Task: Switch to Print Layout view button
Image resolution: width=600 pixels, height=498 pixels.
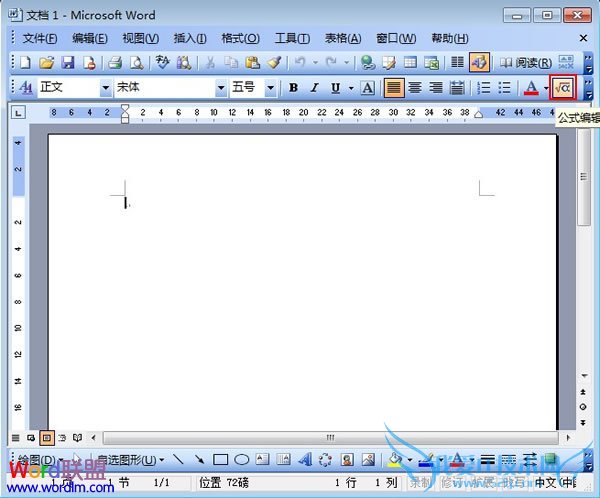Action: click(47, 438)
